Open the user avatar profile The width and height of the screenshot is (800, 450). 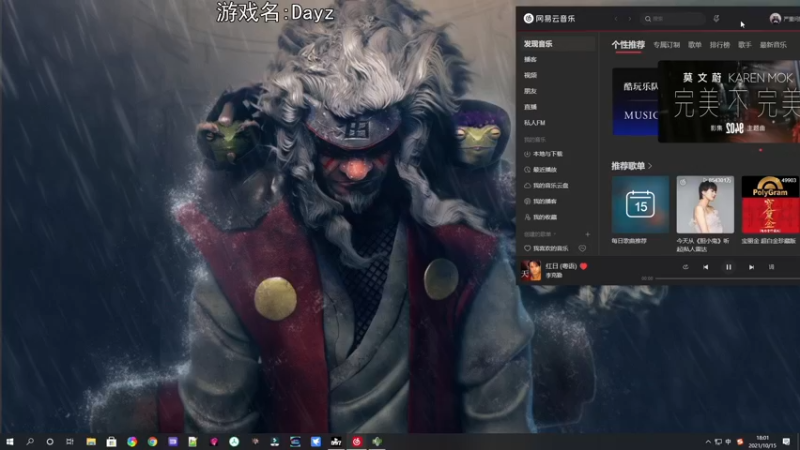[775, 19]
